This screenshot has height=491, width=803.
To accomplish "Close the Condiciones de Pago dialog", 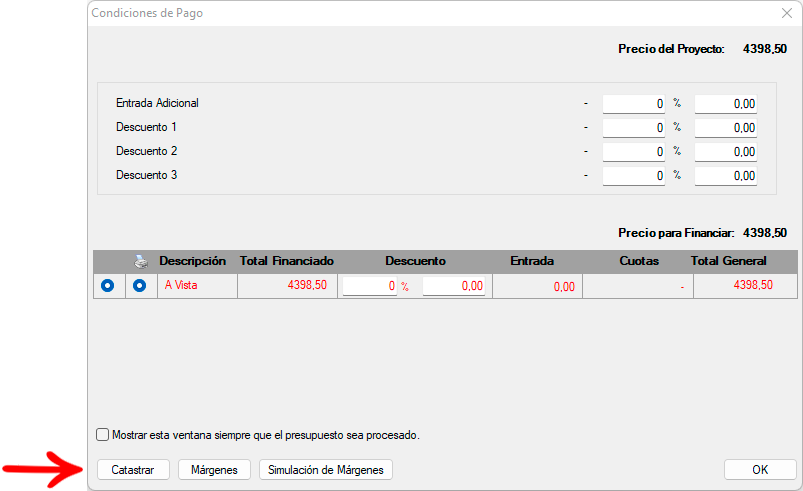I will point(787,13).
